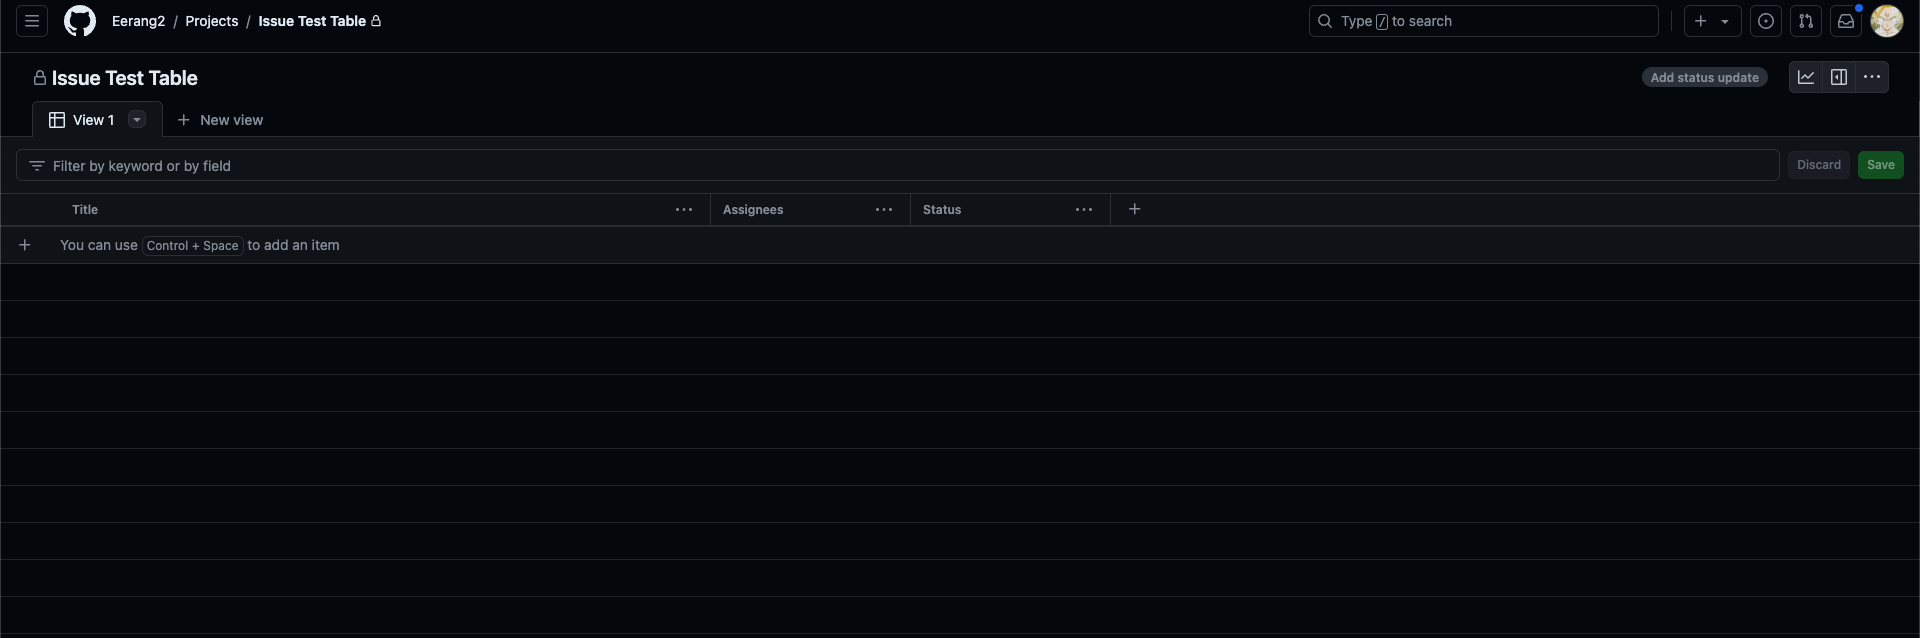Open Assignees column options menu
The width and height of the screenshot is (1920, 638).
[x=884, y=210]
